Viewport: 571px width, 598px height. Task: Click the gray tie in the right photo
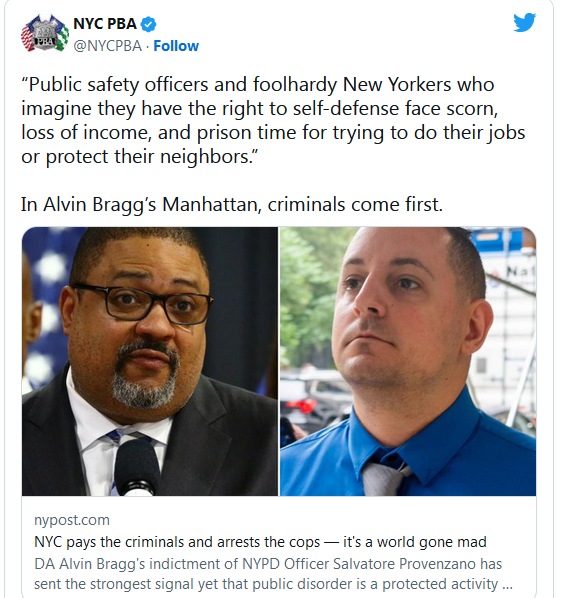(384, 479)
